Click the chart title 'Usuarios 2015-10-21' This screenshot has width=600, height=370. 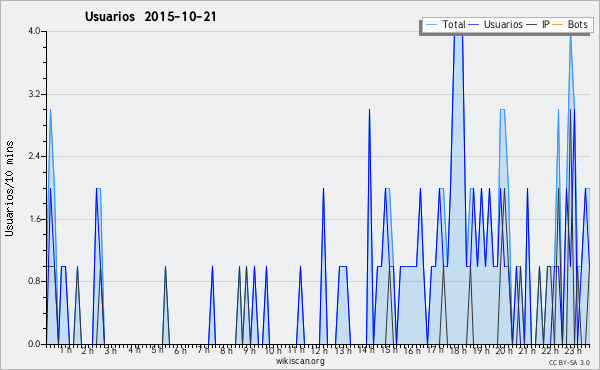[x=150, y=17]
